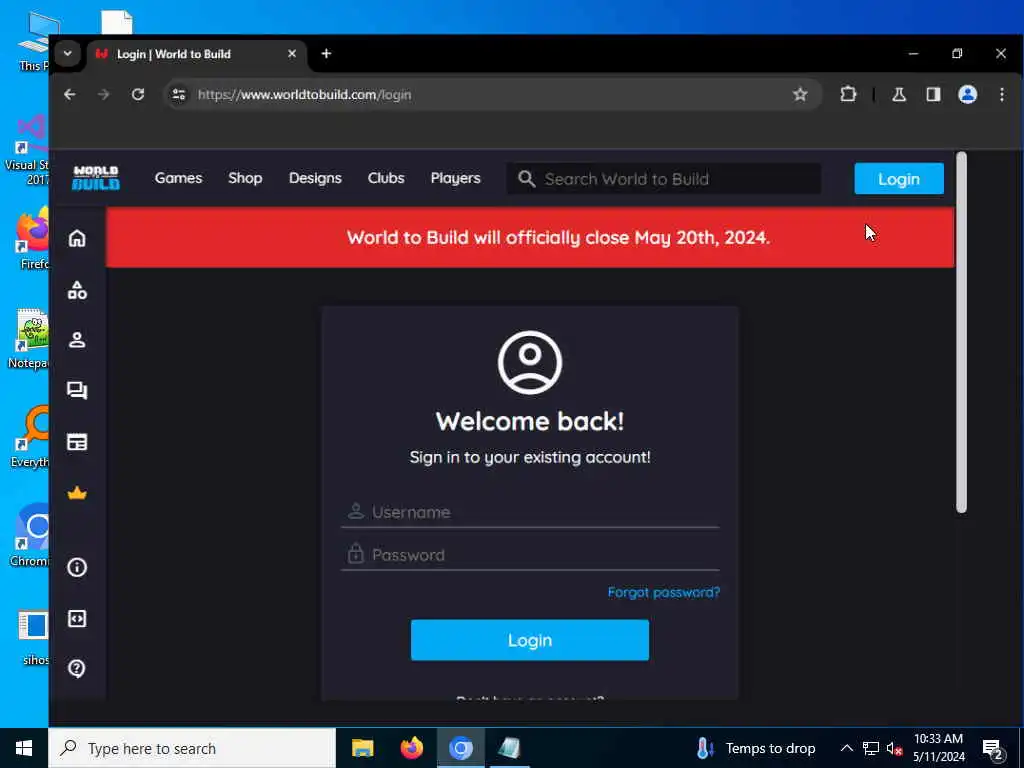This screenshot has width=1024, height=768.
Task: Select the Firefox desktop shortcut
Action: tap(33, 240)
